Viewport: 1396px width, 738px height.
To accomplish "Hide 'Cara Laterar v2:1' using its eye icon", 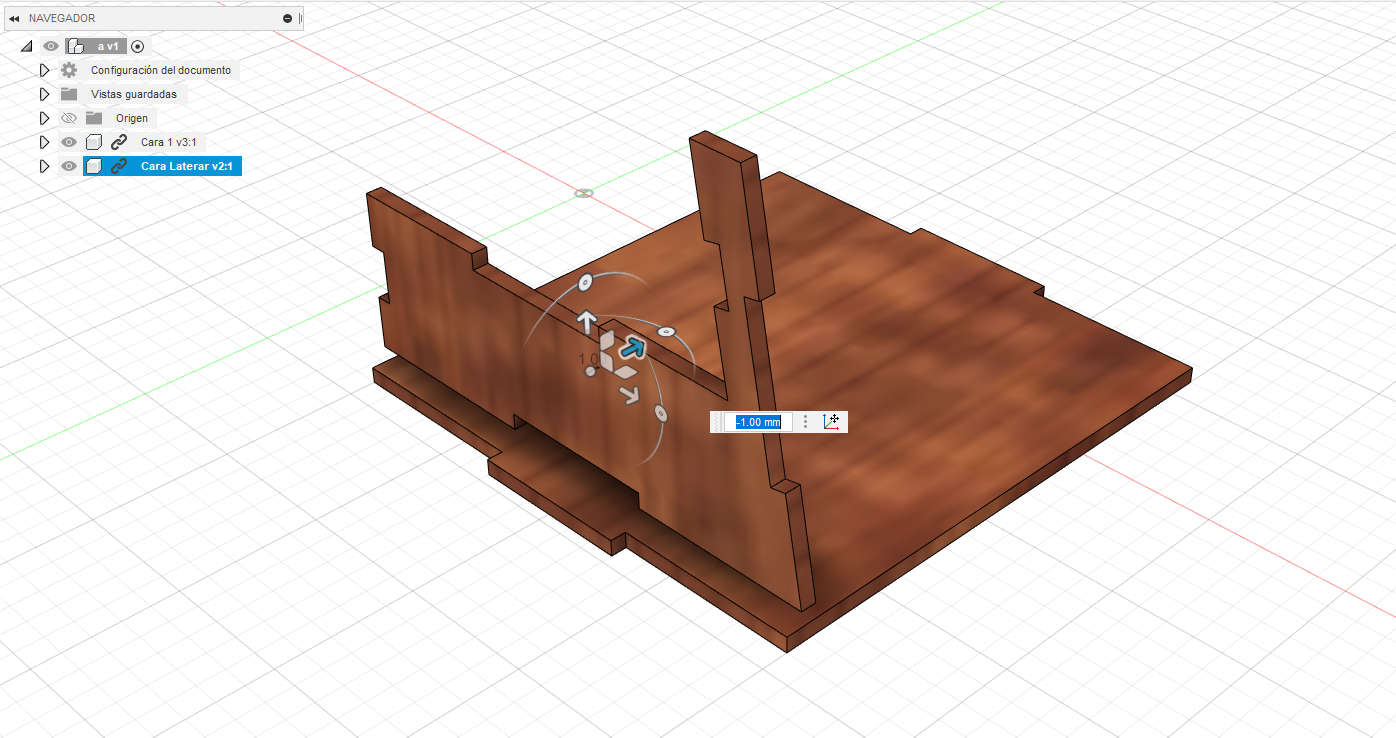I will pyautogui.click(x=69, y=166).
